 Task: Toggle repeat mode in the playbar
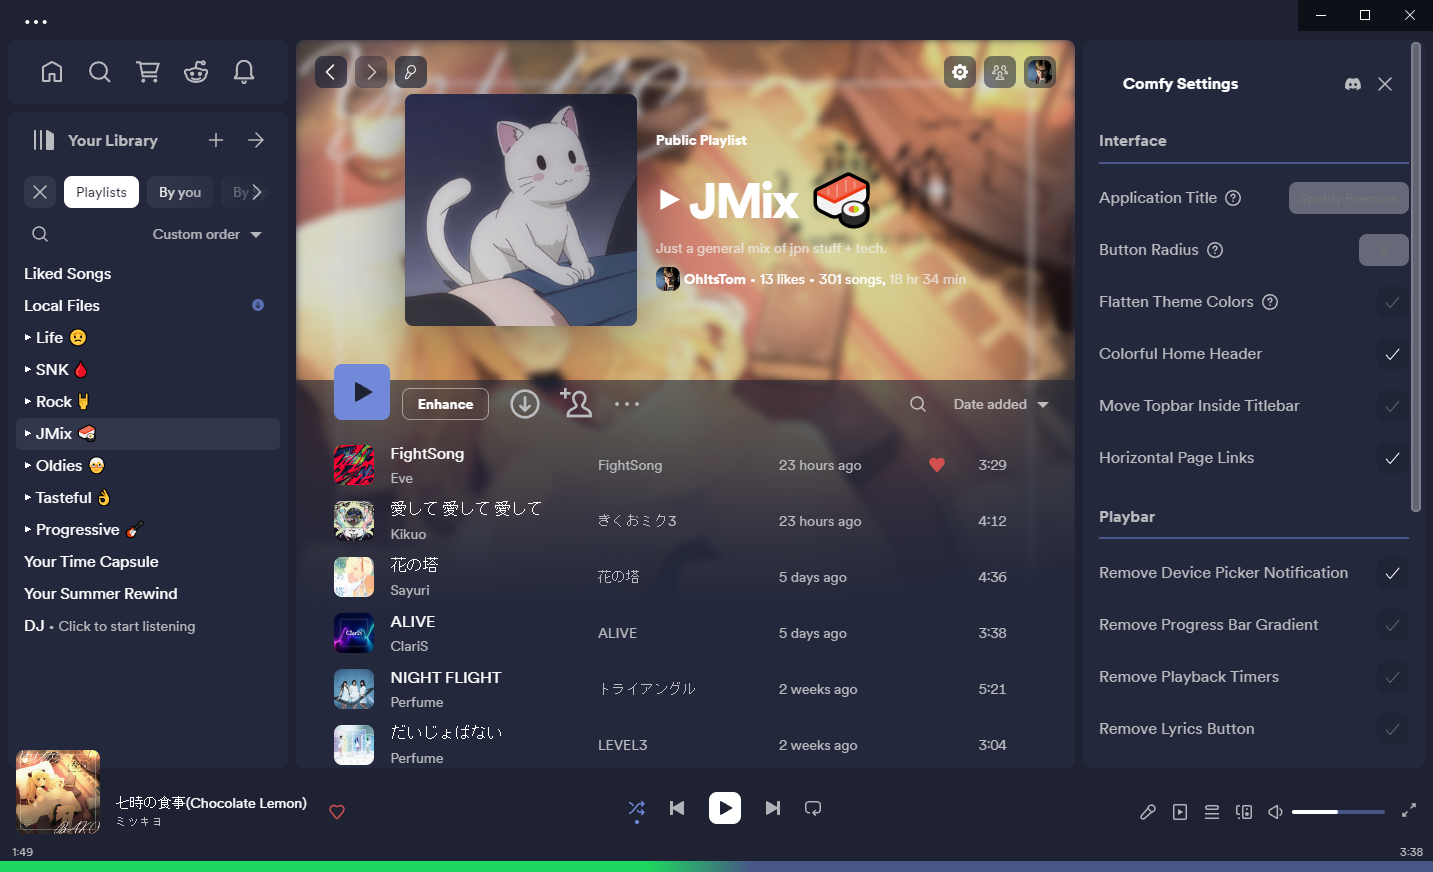click(813, 808)
